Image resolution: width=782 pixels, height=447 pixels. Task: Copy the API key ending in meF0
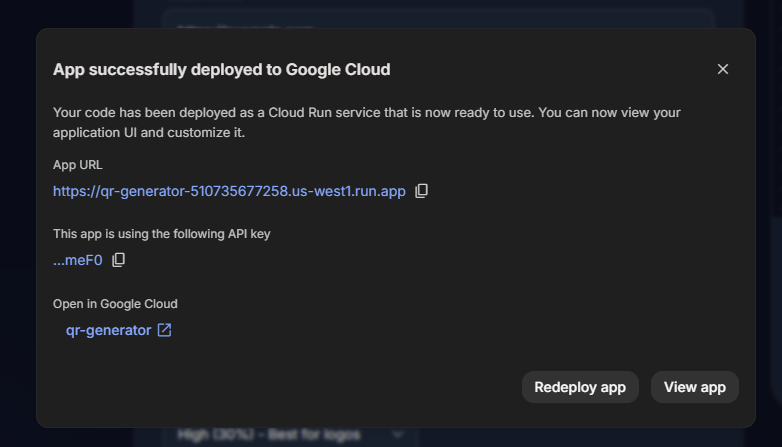click(x=119, y=260)
